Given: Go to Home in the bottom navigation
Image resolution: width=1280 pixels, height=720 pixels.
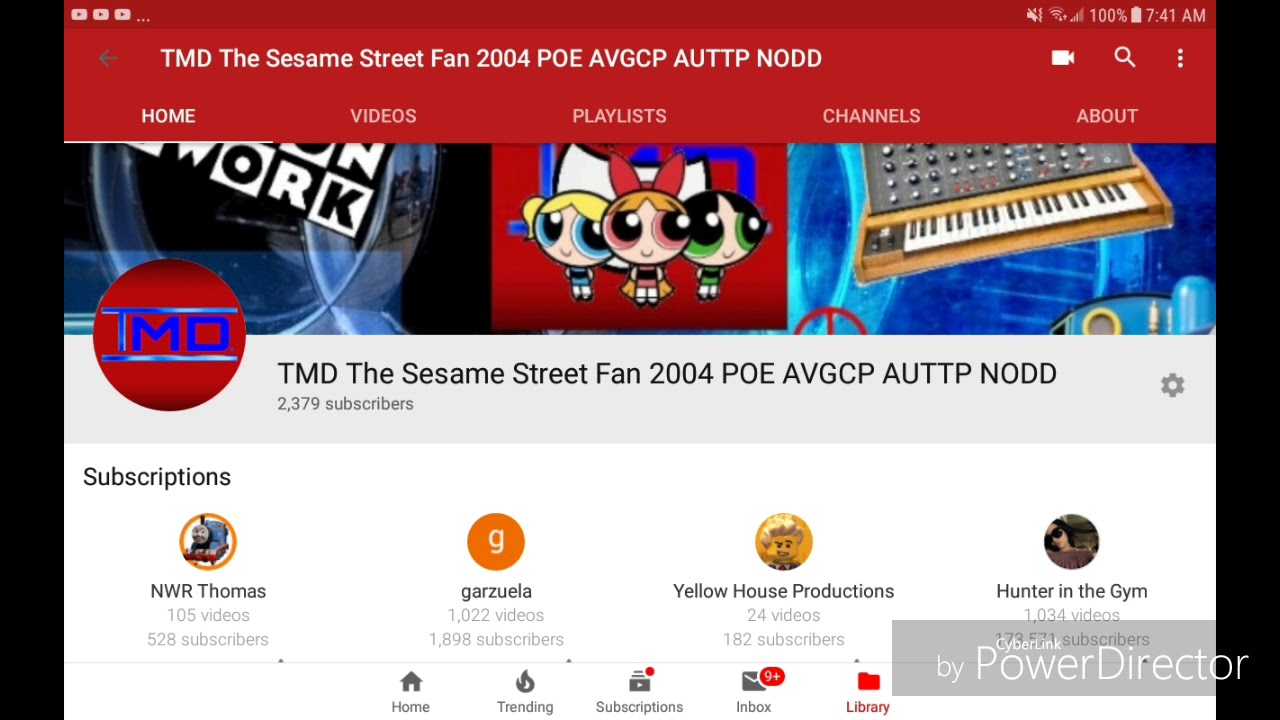Looking at the screenshot, I should pos(410,692).
